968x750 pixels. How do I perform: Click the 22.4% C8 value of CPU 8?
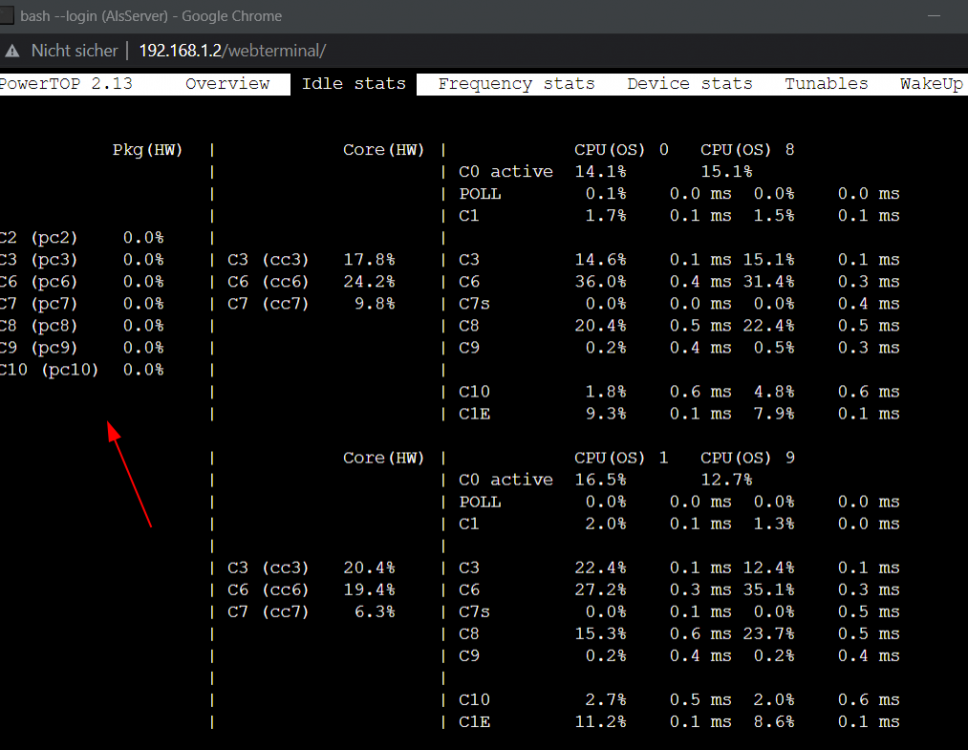click(x=769, y=326)
